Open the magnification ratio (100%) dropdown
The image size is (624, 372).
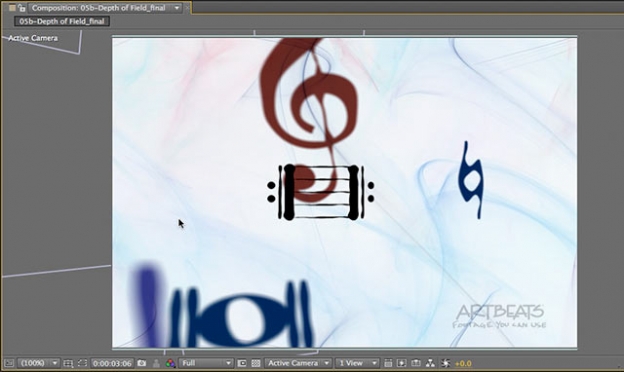click(x=39, y=363)
